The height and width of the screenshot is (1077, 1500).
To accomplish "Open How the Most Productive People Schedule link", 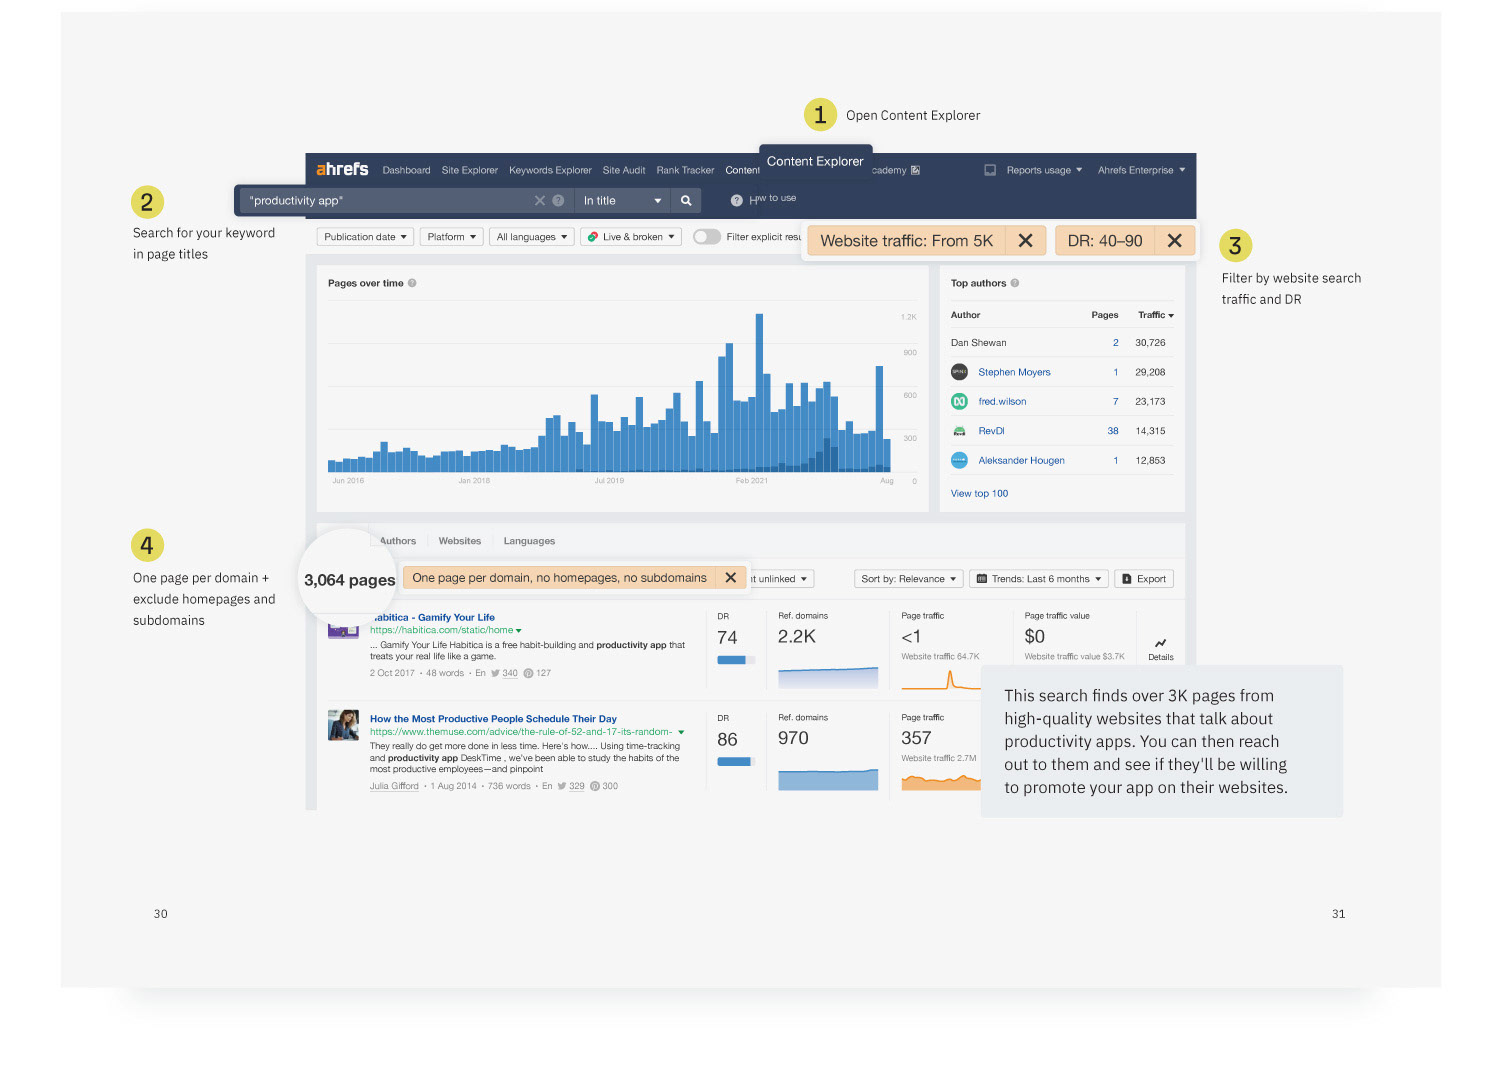I will [x=493, y=719].
